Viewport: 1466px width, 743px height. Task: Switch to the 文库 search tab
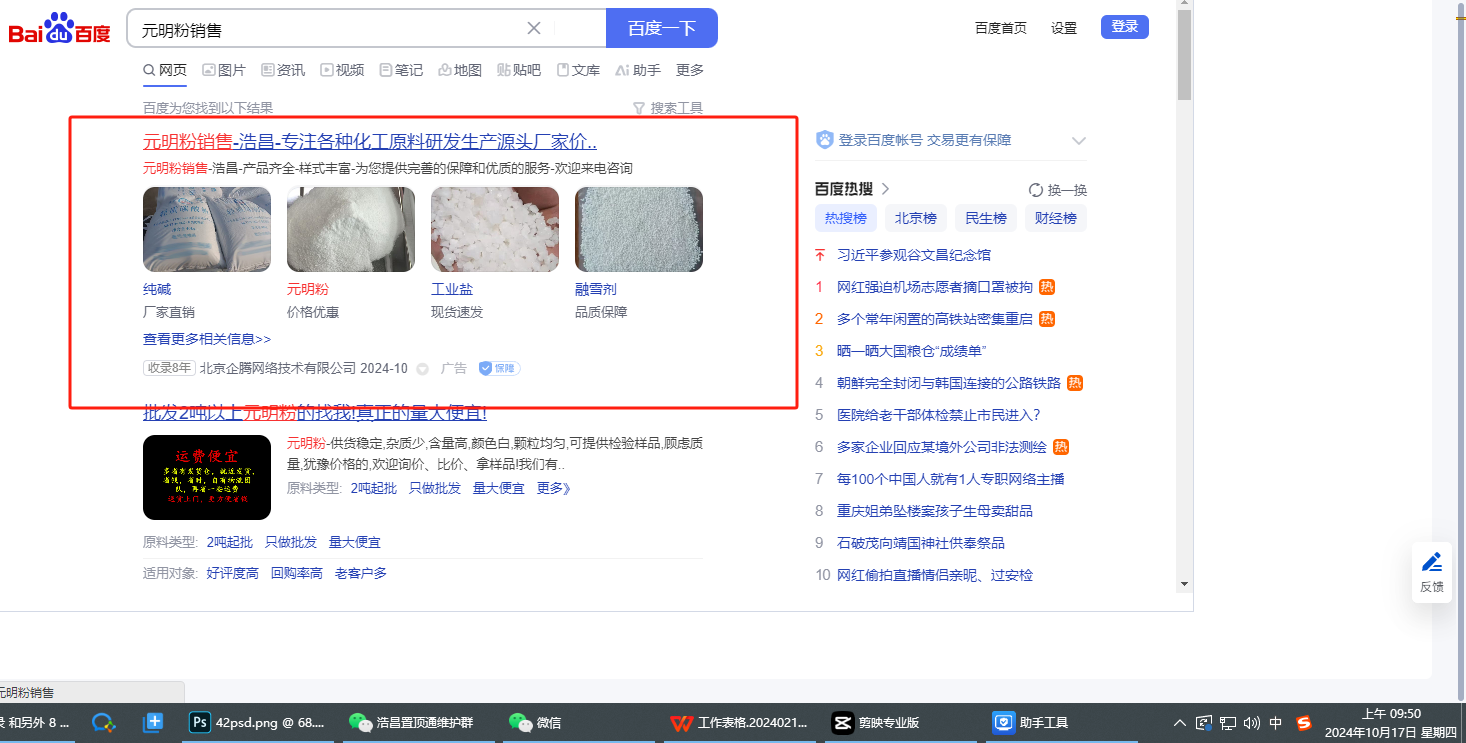coord(578,70)
